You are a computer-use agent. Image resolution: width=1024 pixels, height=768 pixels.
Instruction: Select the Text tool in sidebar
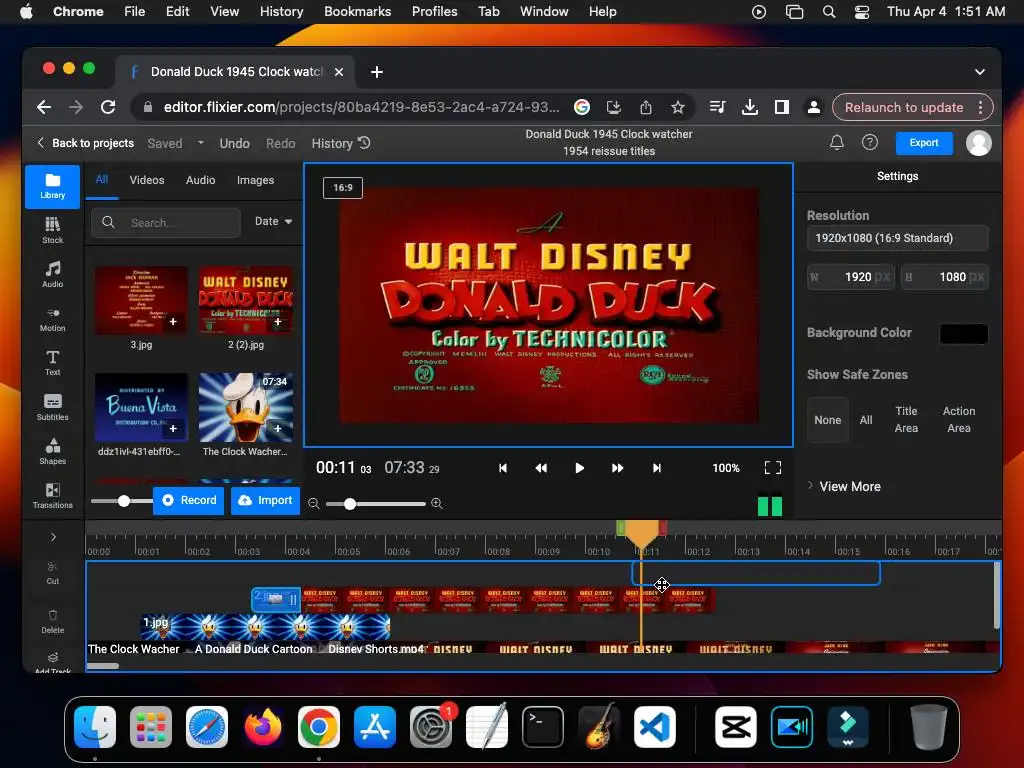(52, 362)
